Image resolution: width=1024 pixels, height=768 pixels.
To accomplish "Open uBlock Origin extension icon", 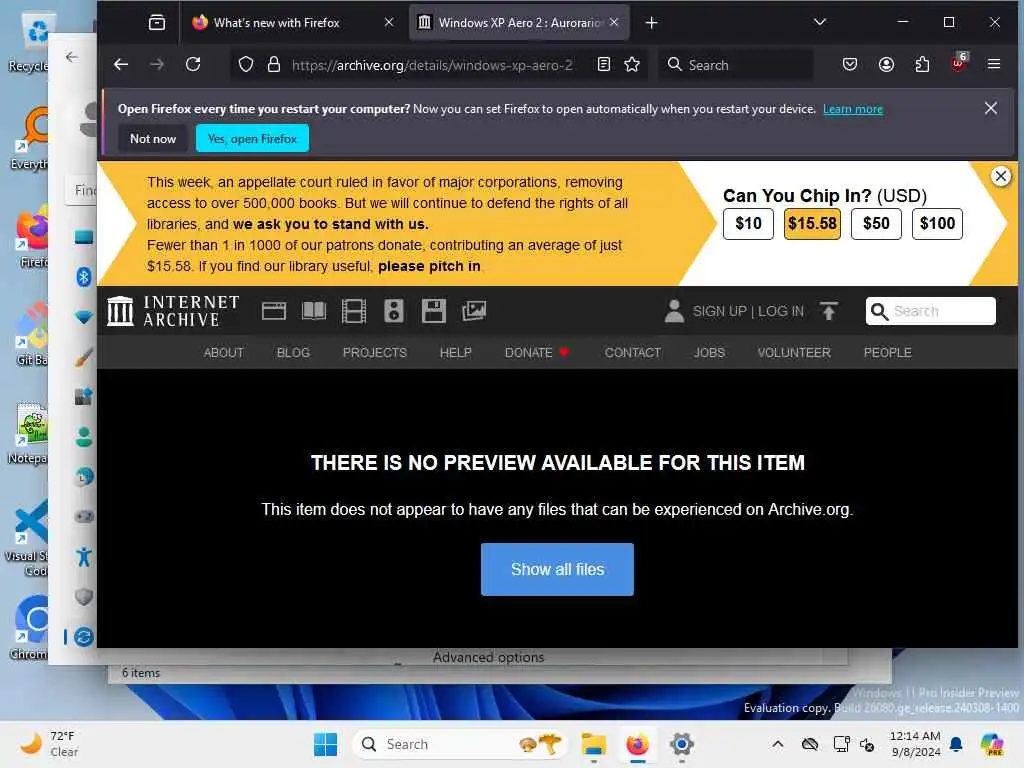I will pyautogui.click(x=959, y=63).
